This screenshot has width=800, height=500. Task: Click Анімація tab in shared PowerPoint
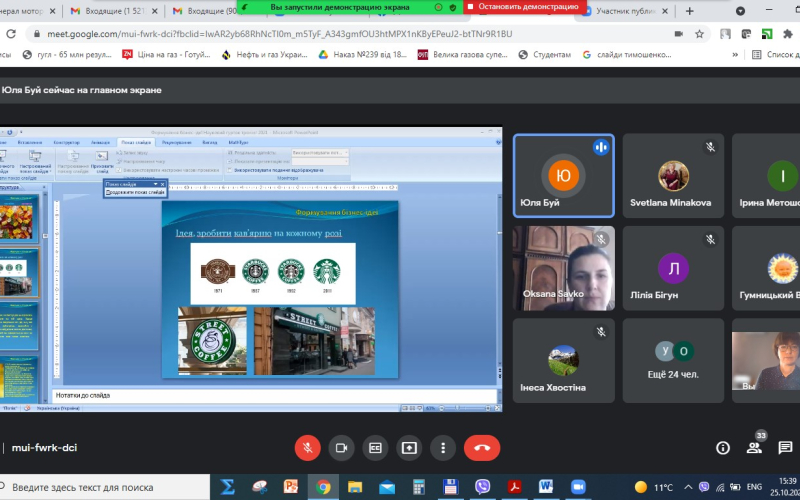pos(100,142)
